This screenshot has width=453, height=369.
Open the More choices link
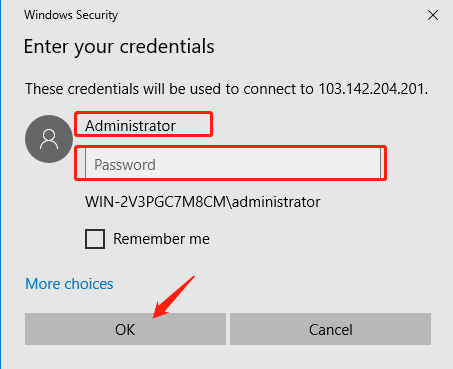(x=69, y=284)
